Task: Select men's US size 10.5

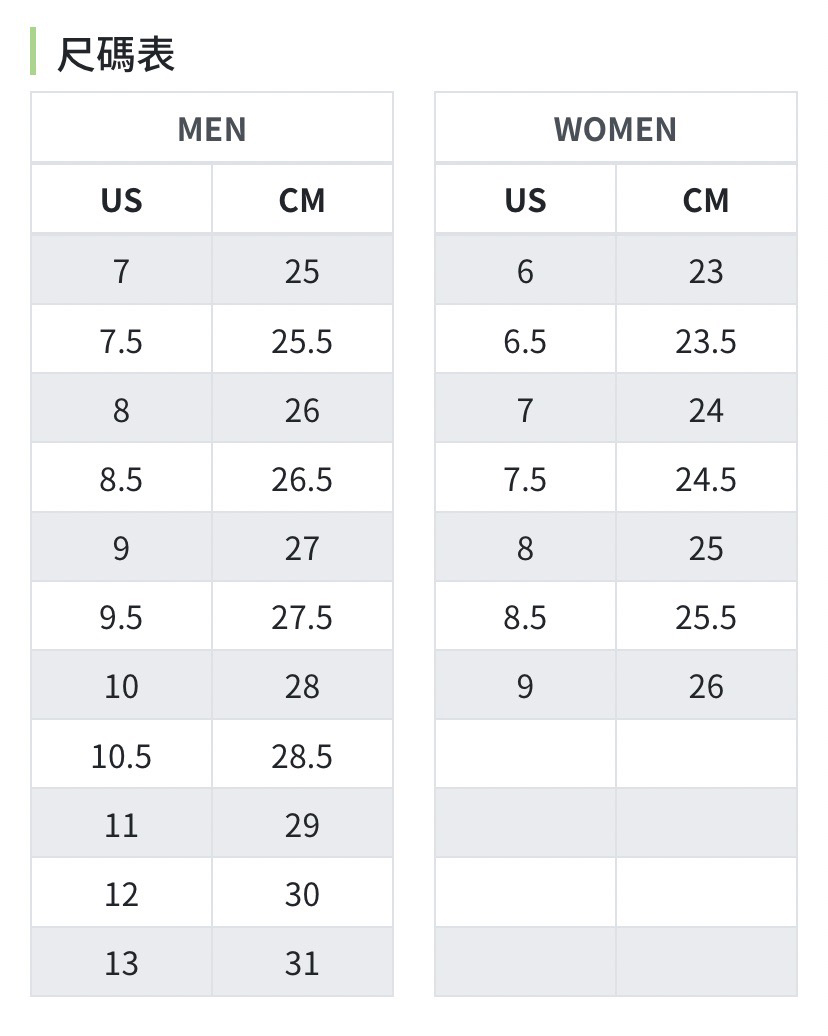Action: point(121,757)
